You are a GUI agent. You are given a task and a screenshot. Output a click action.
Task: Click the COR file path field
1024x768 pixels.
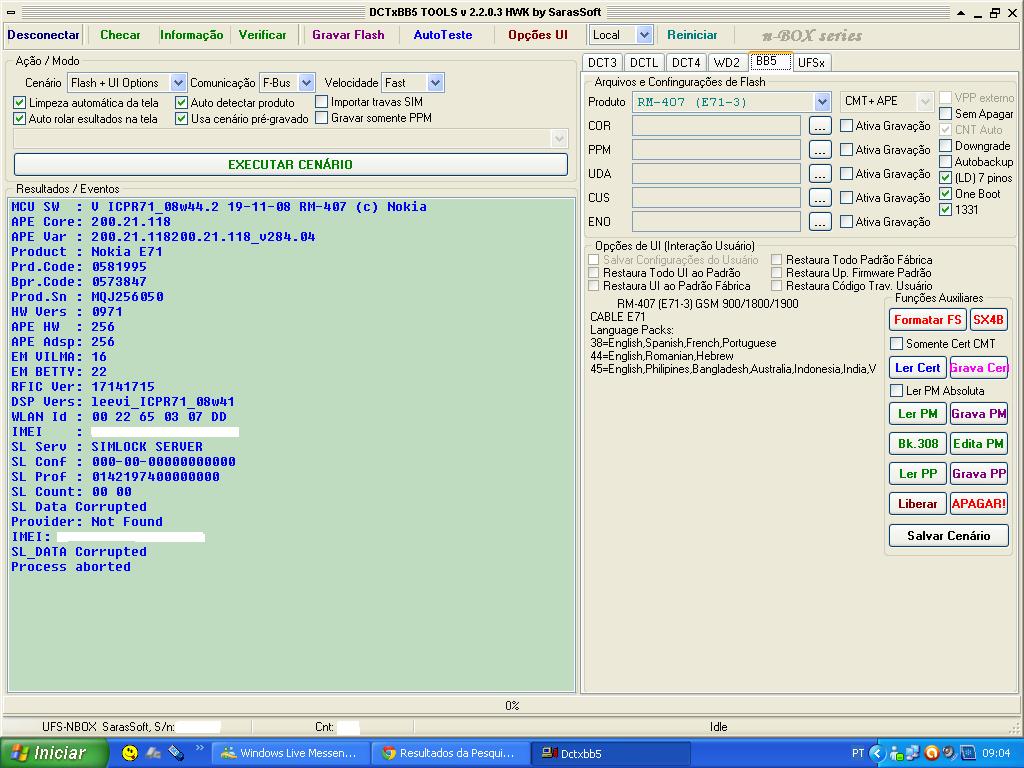[x=716, y=125]
